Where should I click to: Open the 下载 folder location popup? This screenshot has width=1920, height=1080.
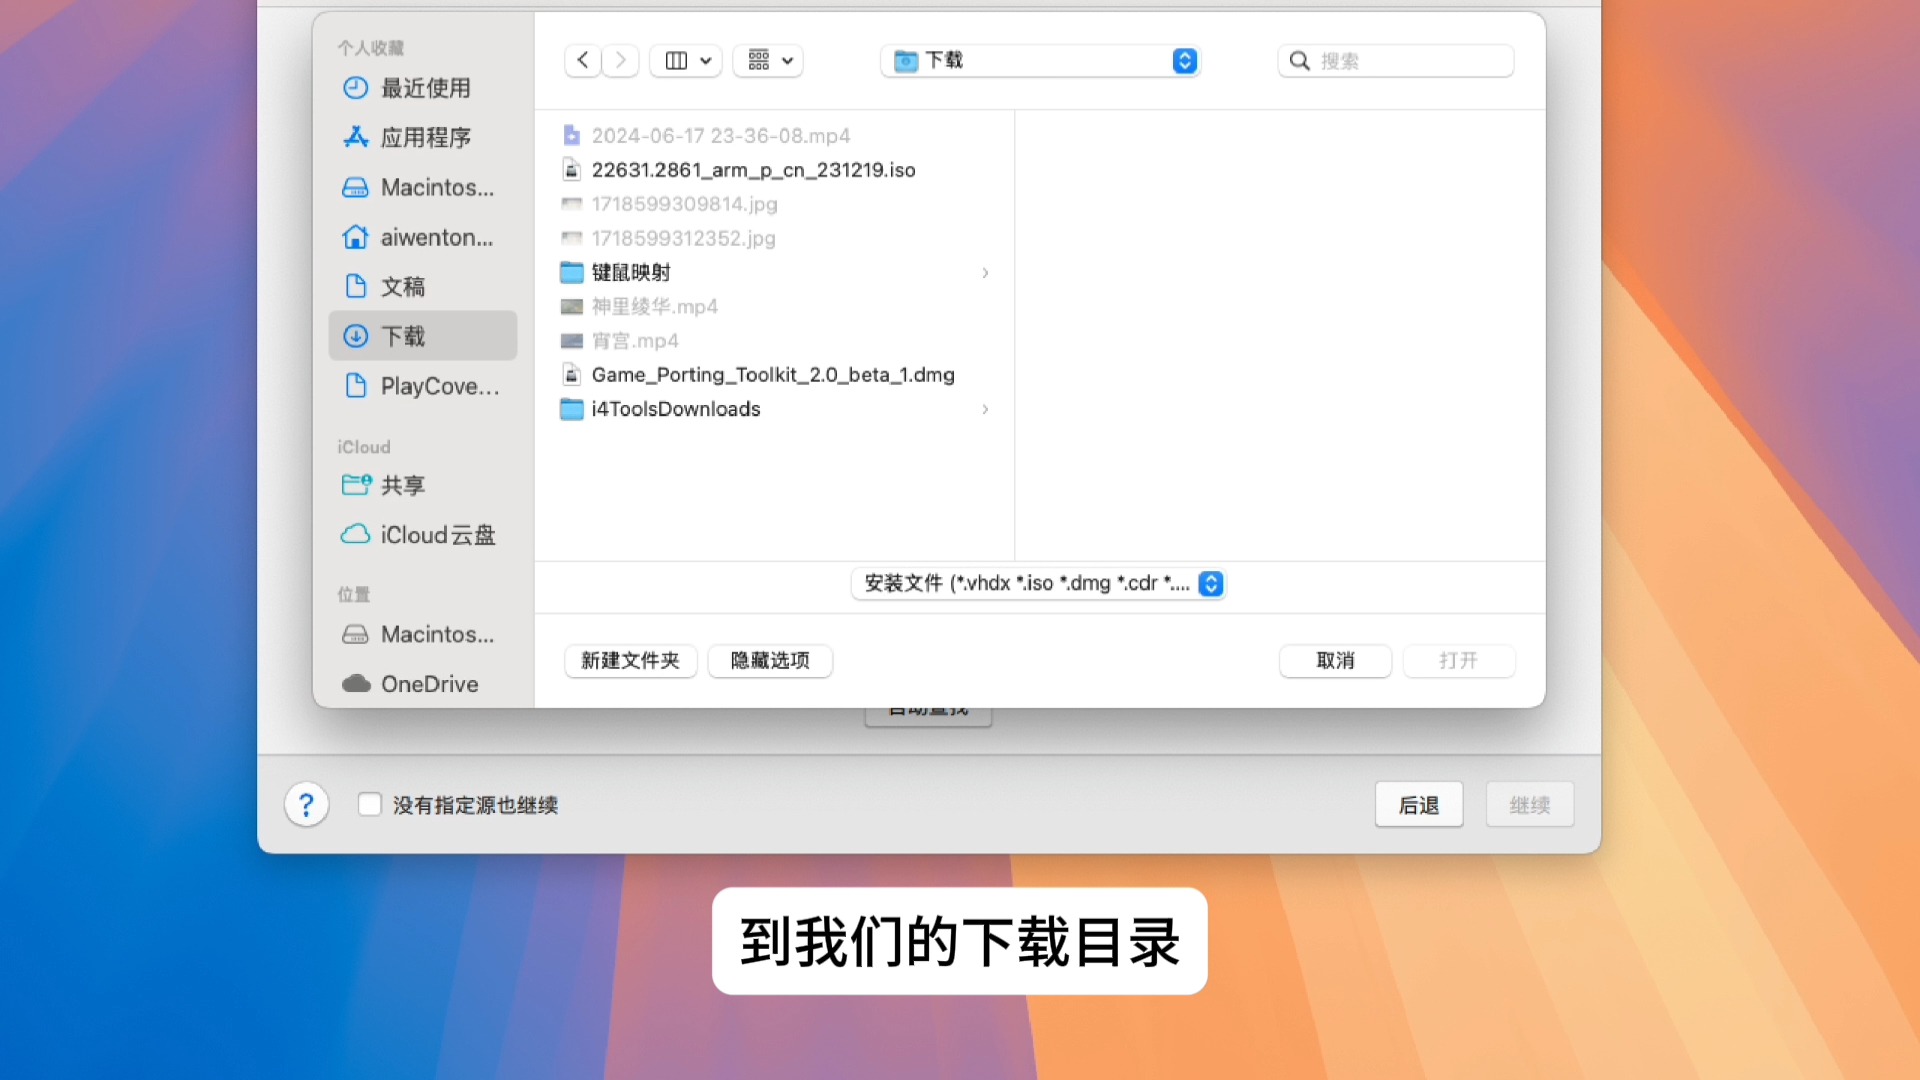coord(1041,61)
